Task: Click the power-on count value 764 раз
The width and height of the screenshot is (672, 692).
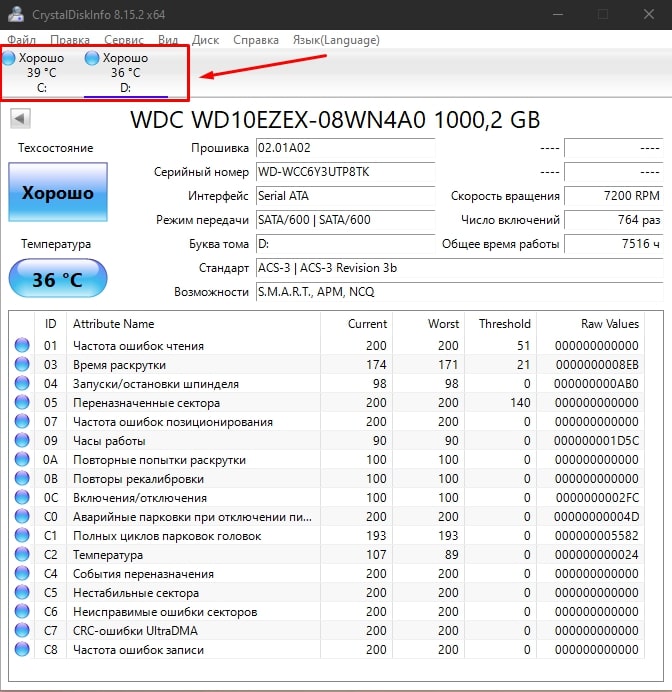Action: (613, 219)
